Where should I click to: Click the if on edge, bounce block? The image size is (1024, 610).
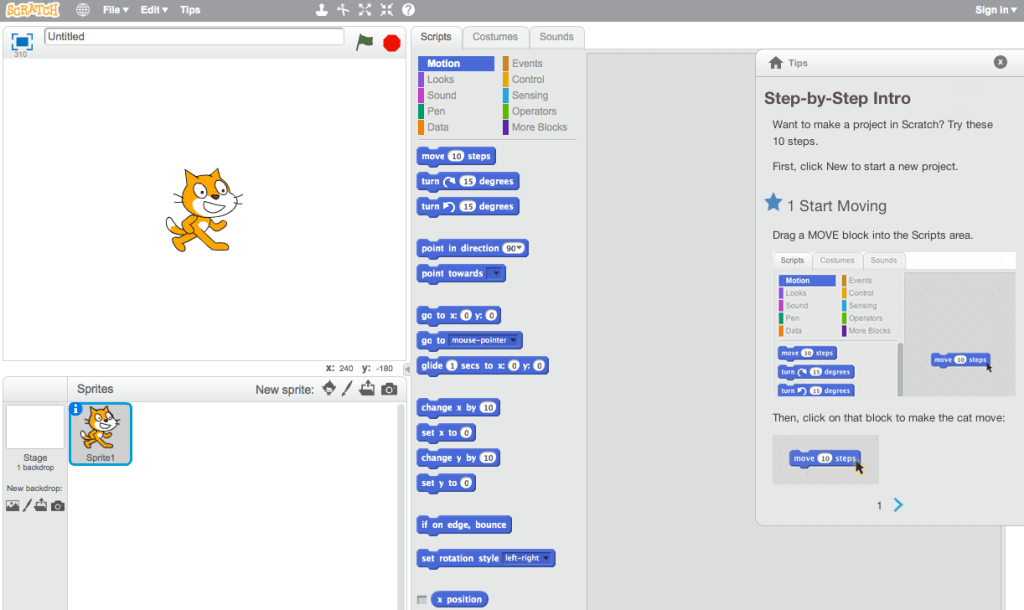(464, 525)
